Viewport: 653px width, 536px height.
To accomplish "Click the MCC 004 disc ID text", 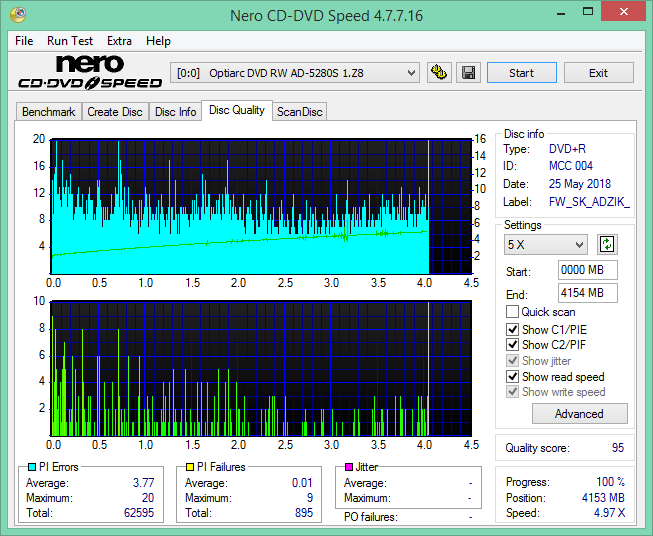I will pos(571,166).
